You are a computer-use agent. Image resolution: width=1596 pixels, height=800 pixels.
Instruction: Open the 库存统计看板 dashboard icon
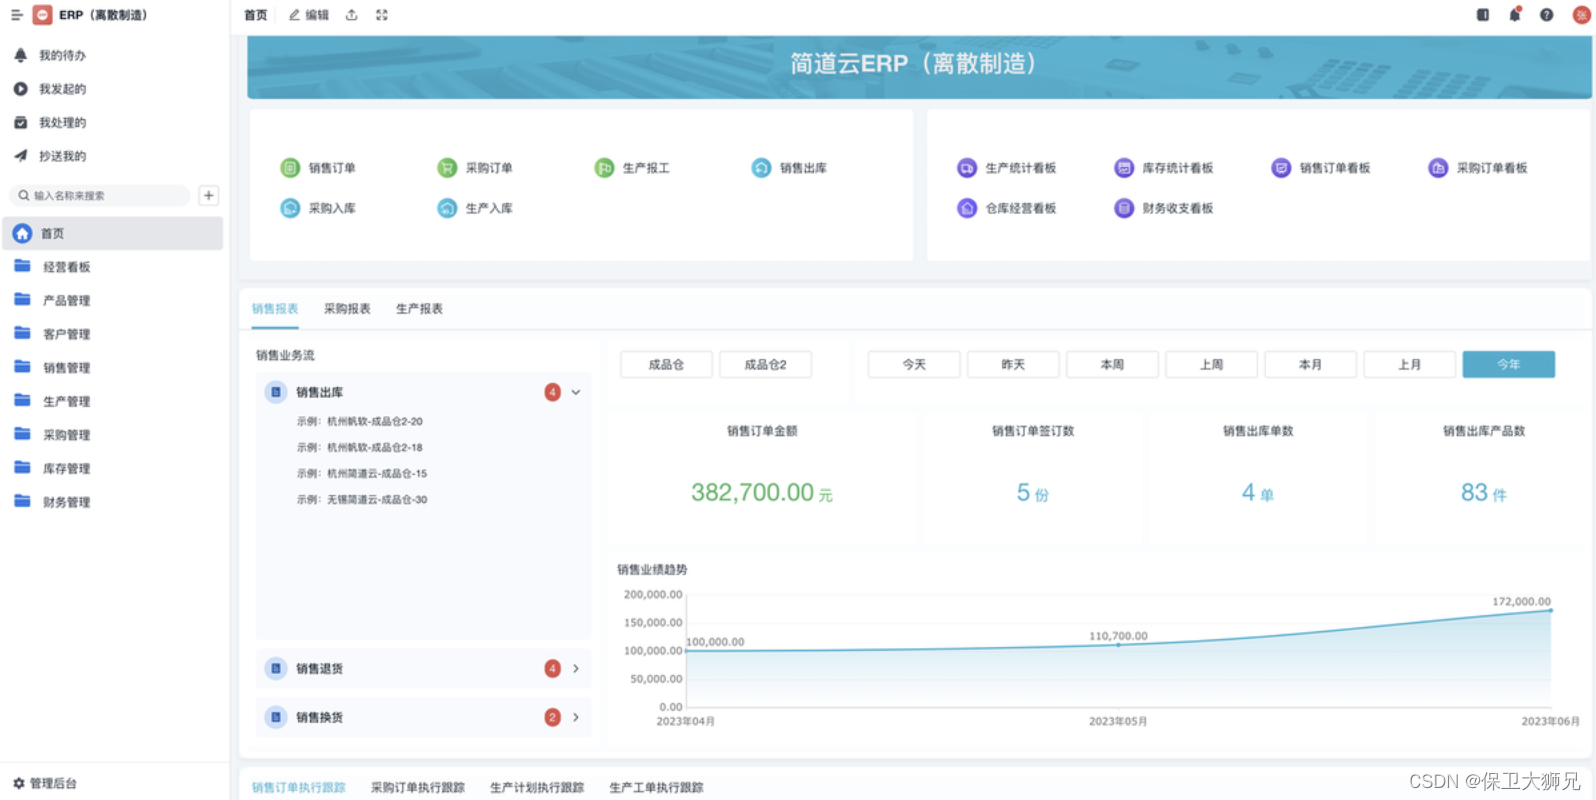click(1124, 168)
